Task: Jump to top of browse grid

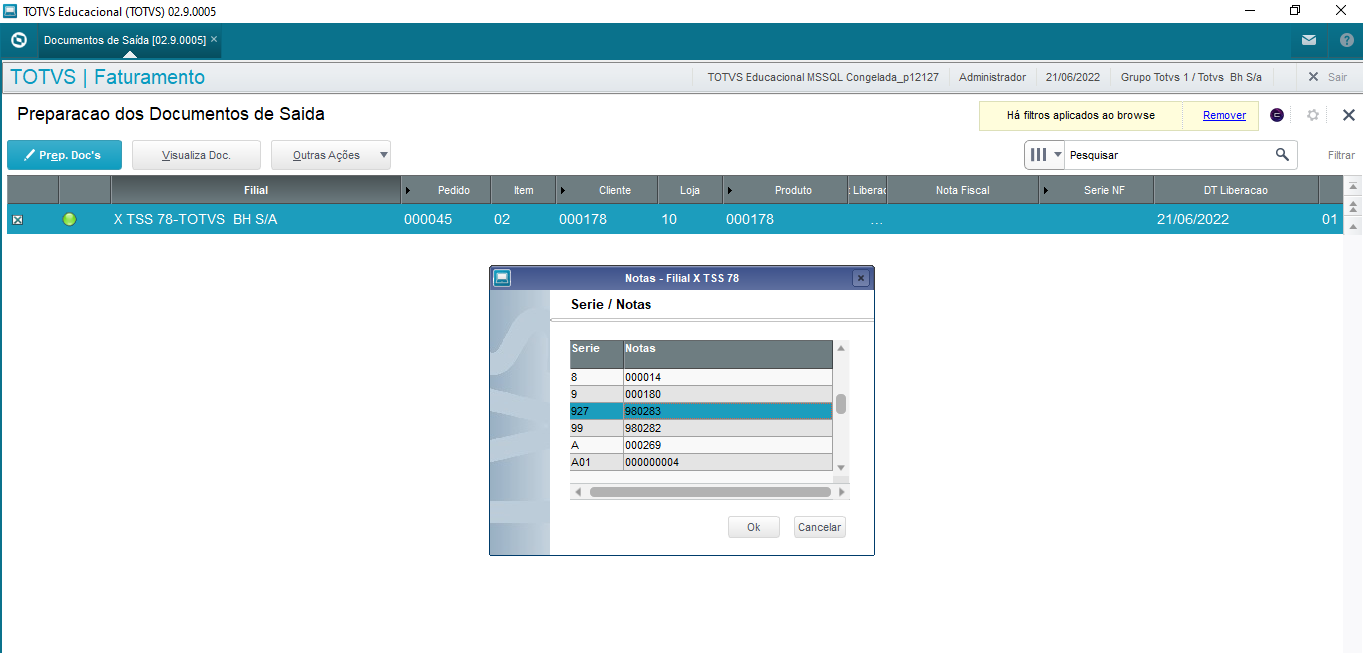Action: 1353,187
